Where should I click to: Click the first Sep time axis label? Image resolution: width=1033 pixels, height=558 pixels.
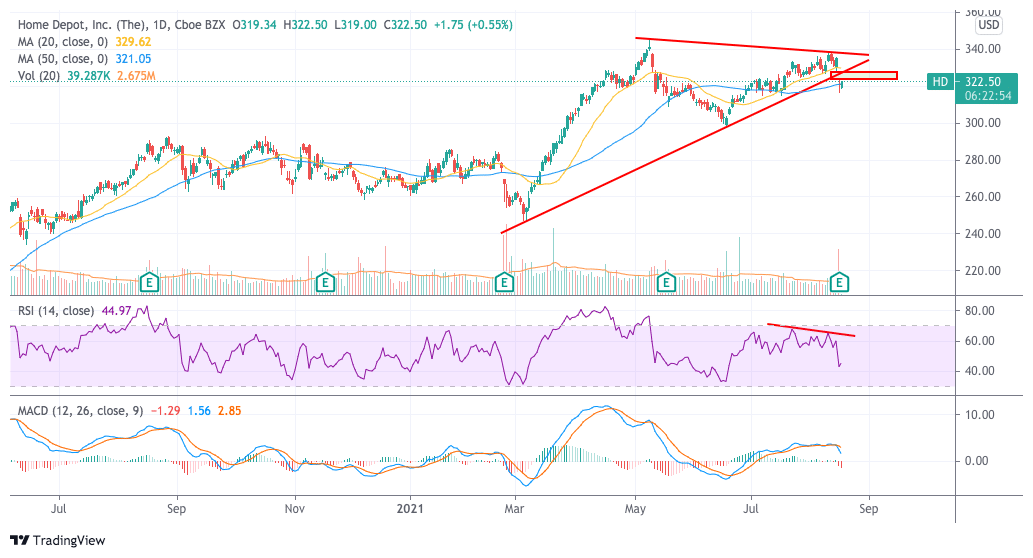177,509
